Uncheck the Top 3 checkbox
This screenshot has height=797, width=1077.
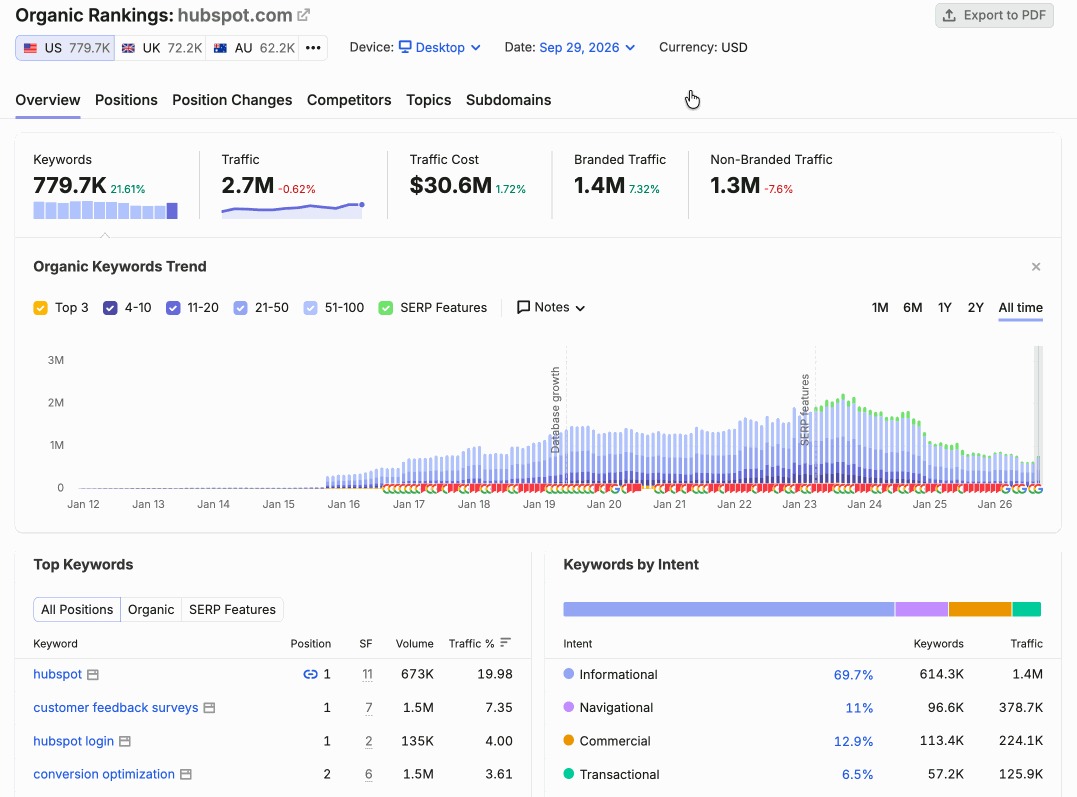(41, 308)
